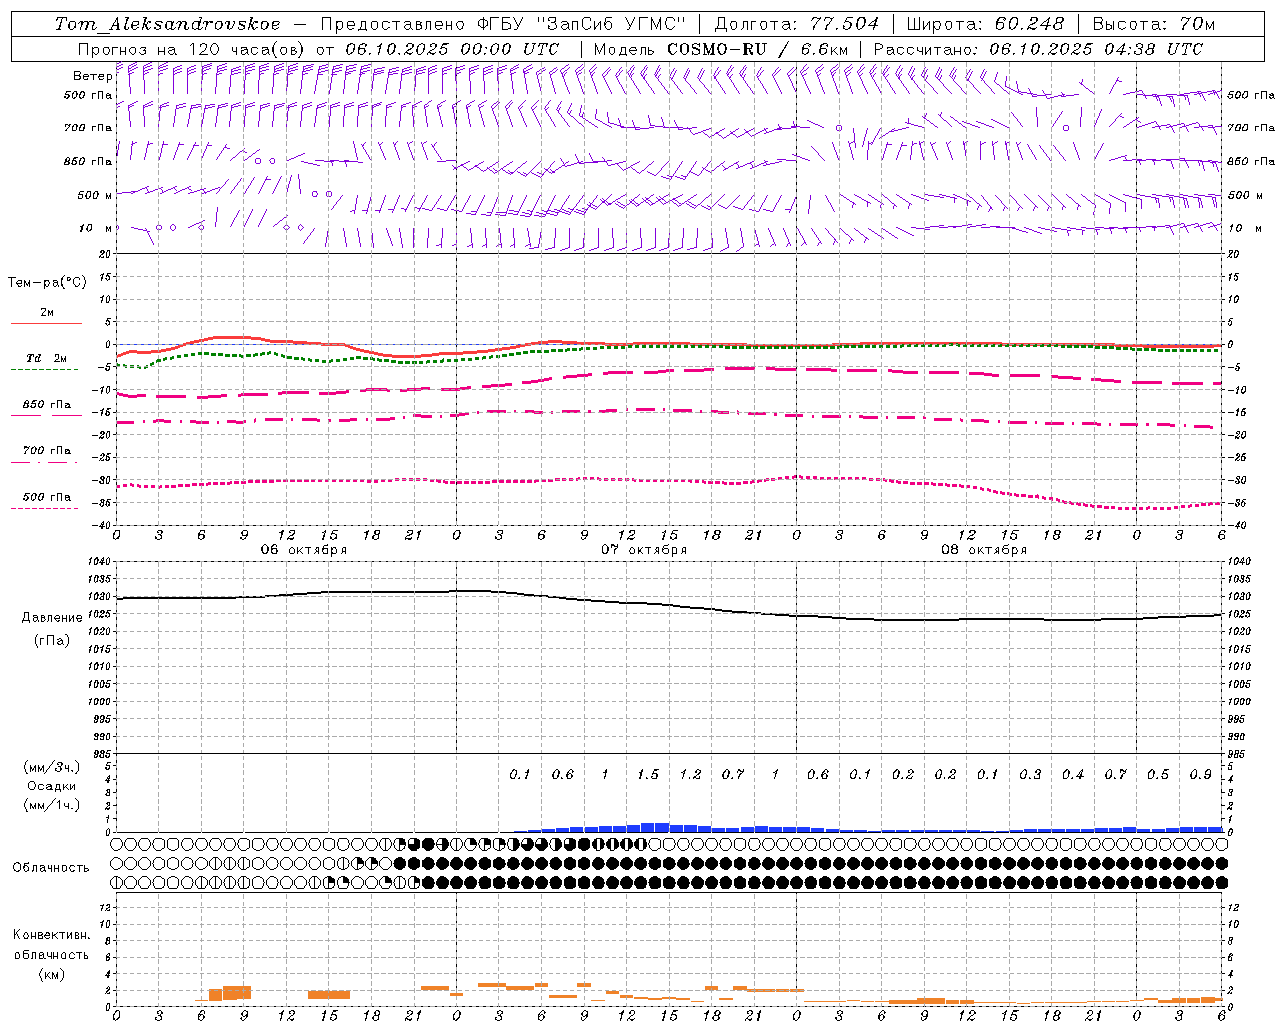Click the (мм/1ч.) precipitation unit label
Viewport: 1280px width, 1024px height.
(x=52, y=805)
